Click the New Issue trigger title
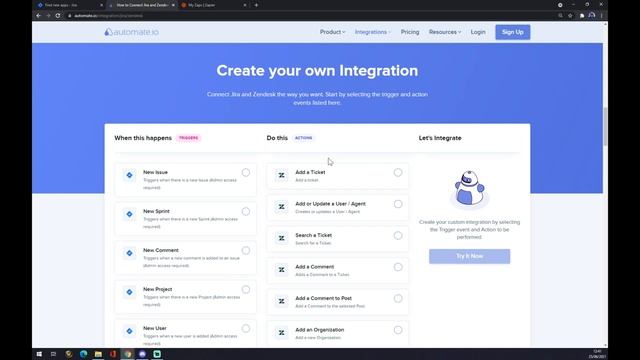Screen dimensions: 640x360 click(x=155, y=172)
